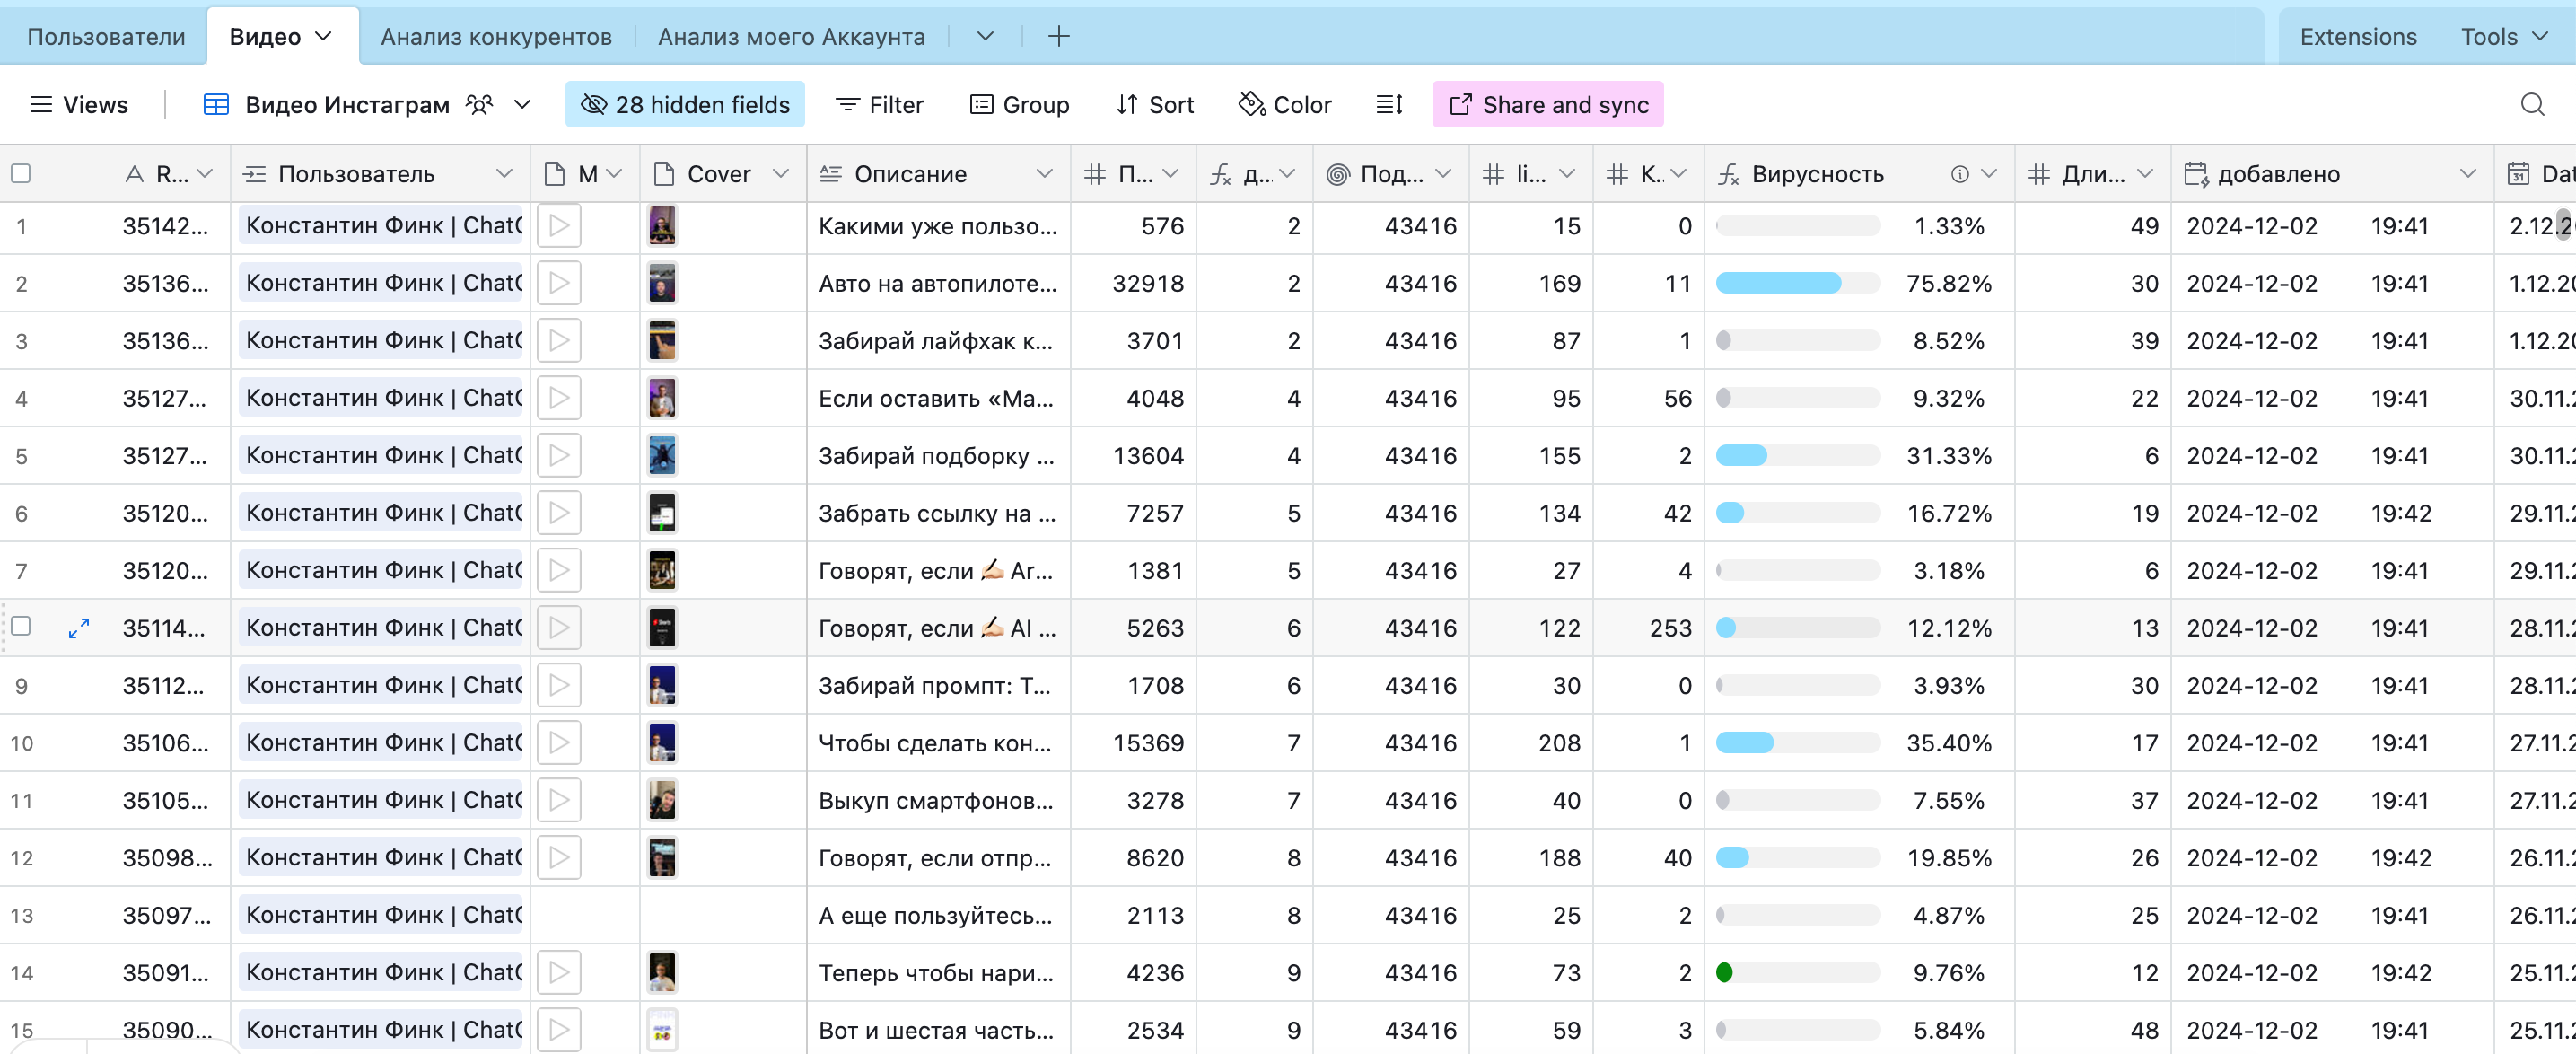This screenshot has height=1054, width=2576.
Task: Click Вирусность field info icon
Action: [1959, 174]
